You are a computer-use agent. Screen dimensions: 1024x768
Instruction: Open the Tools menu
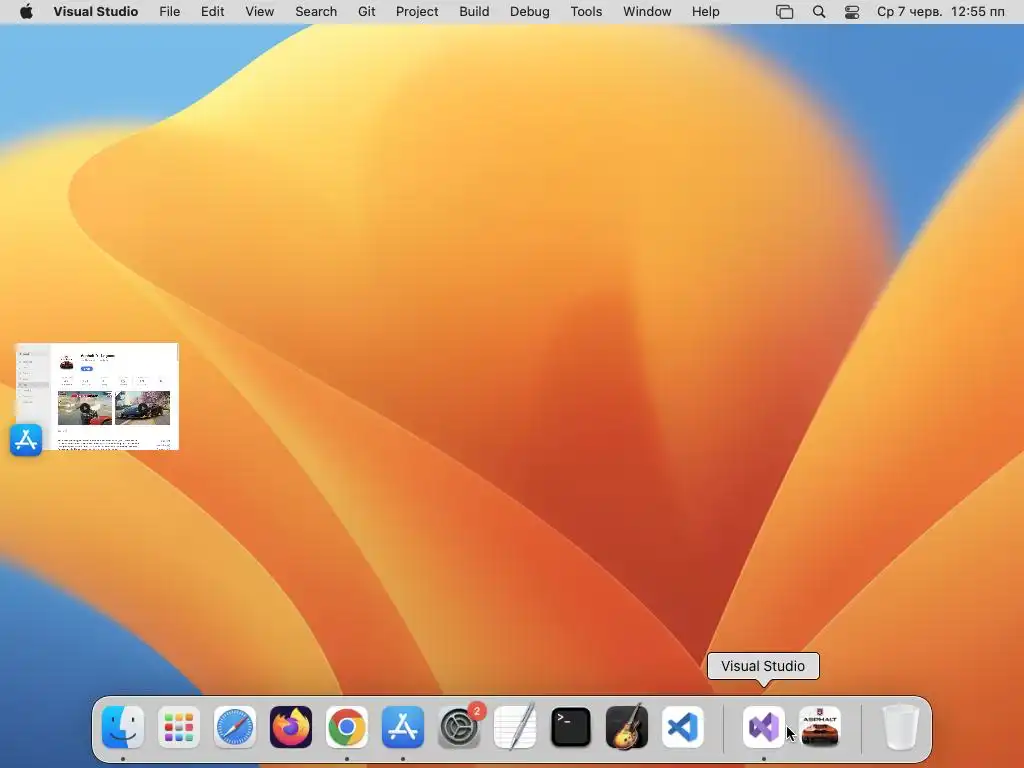(586, 12)
